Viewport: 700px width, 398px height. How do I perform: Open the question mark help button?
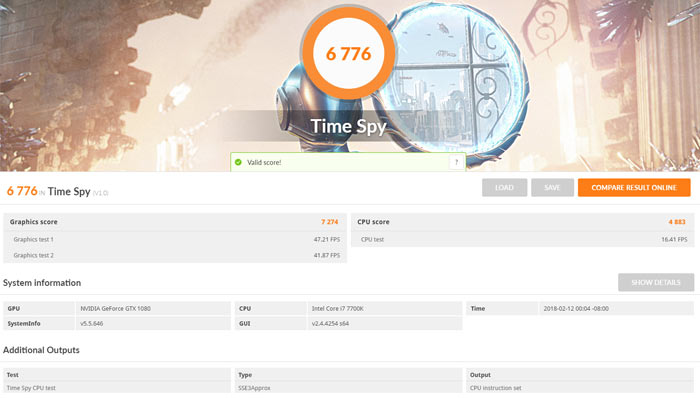tap(456, 162)
